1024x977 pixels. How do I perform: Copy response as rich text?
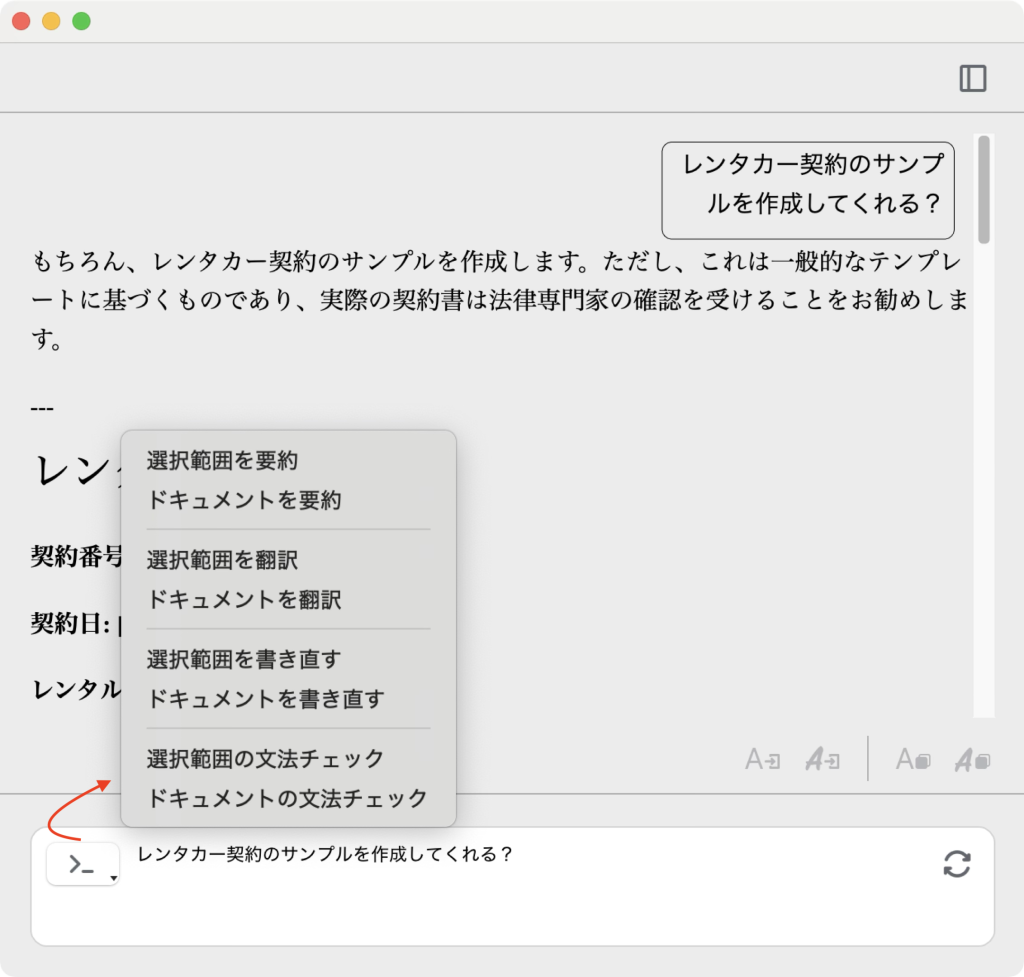tap(971, 760)
